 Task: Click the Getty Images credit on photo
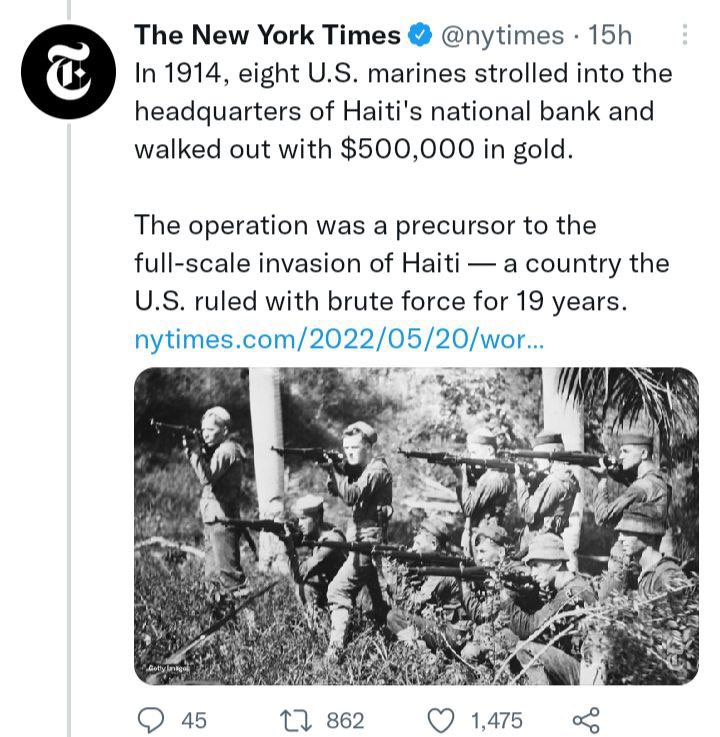click(161, 669)
